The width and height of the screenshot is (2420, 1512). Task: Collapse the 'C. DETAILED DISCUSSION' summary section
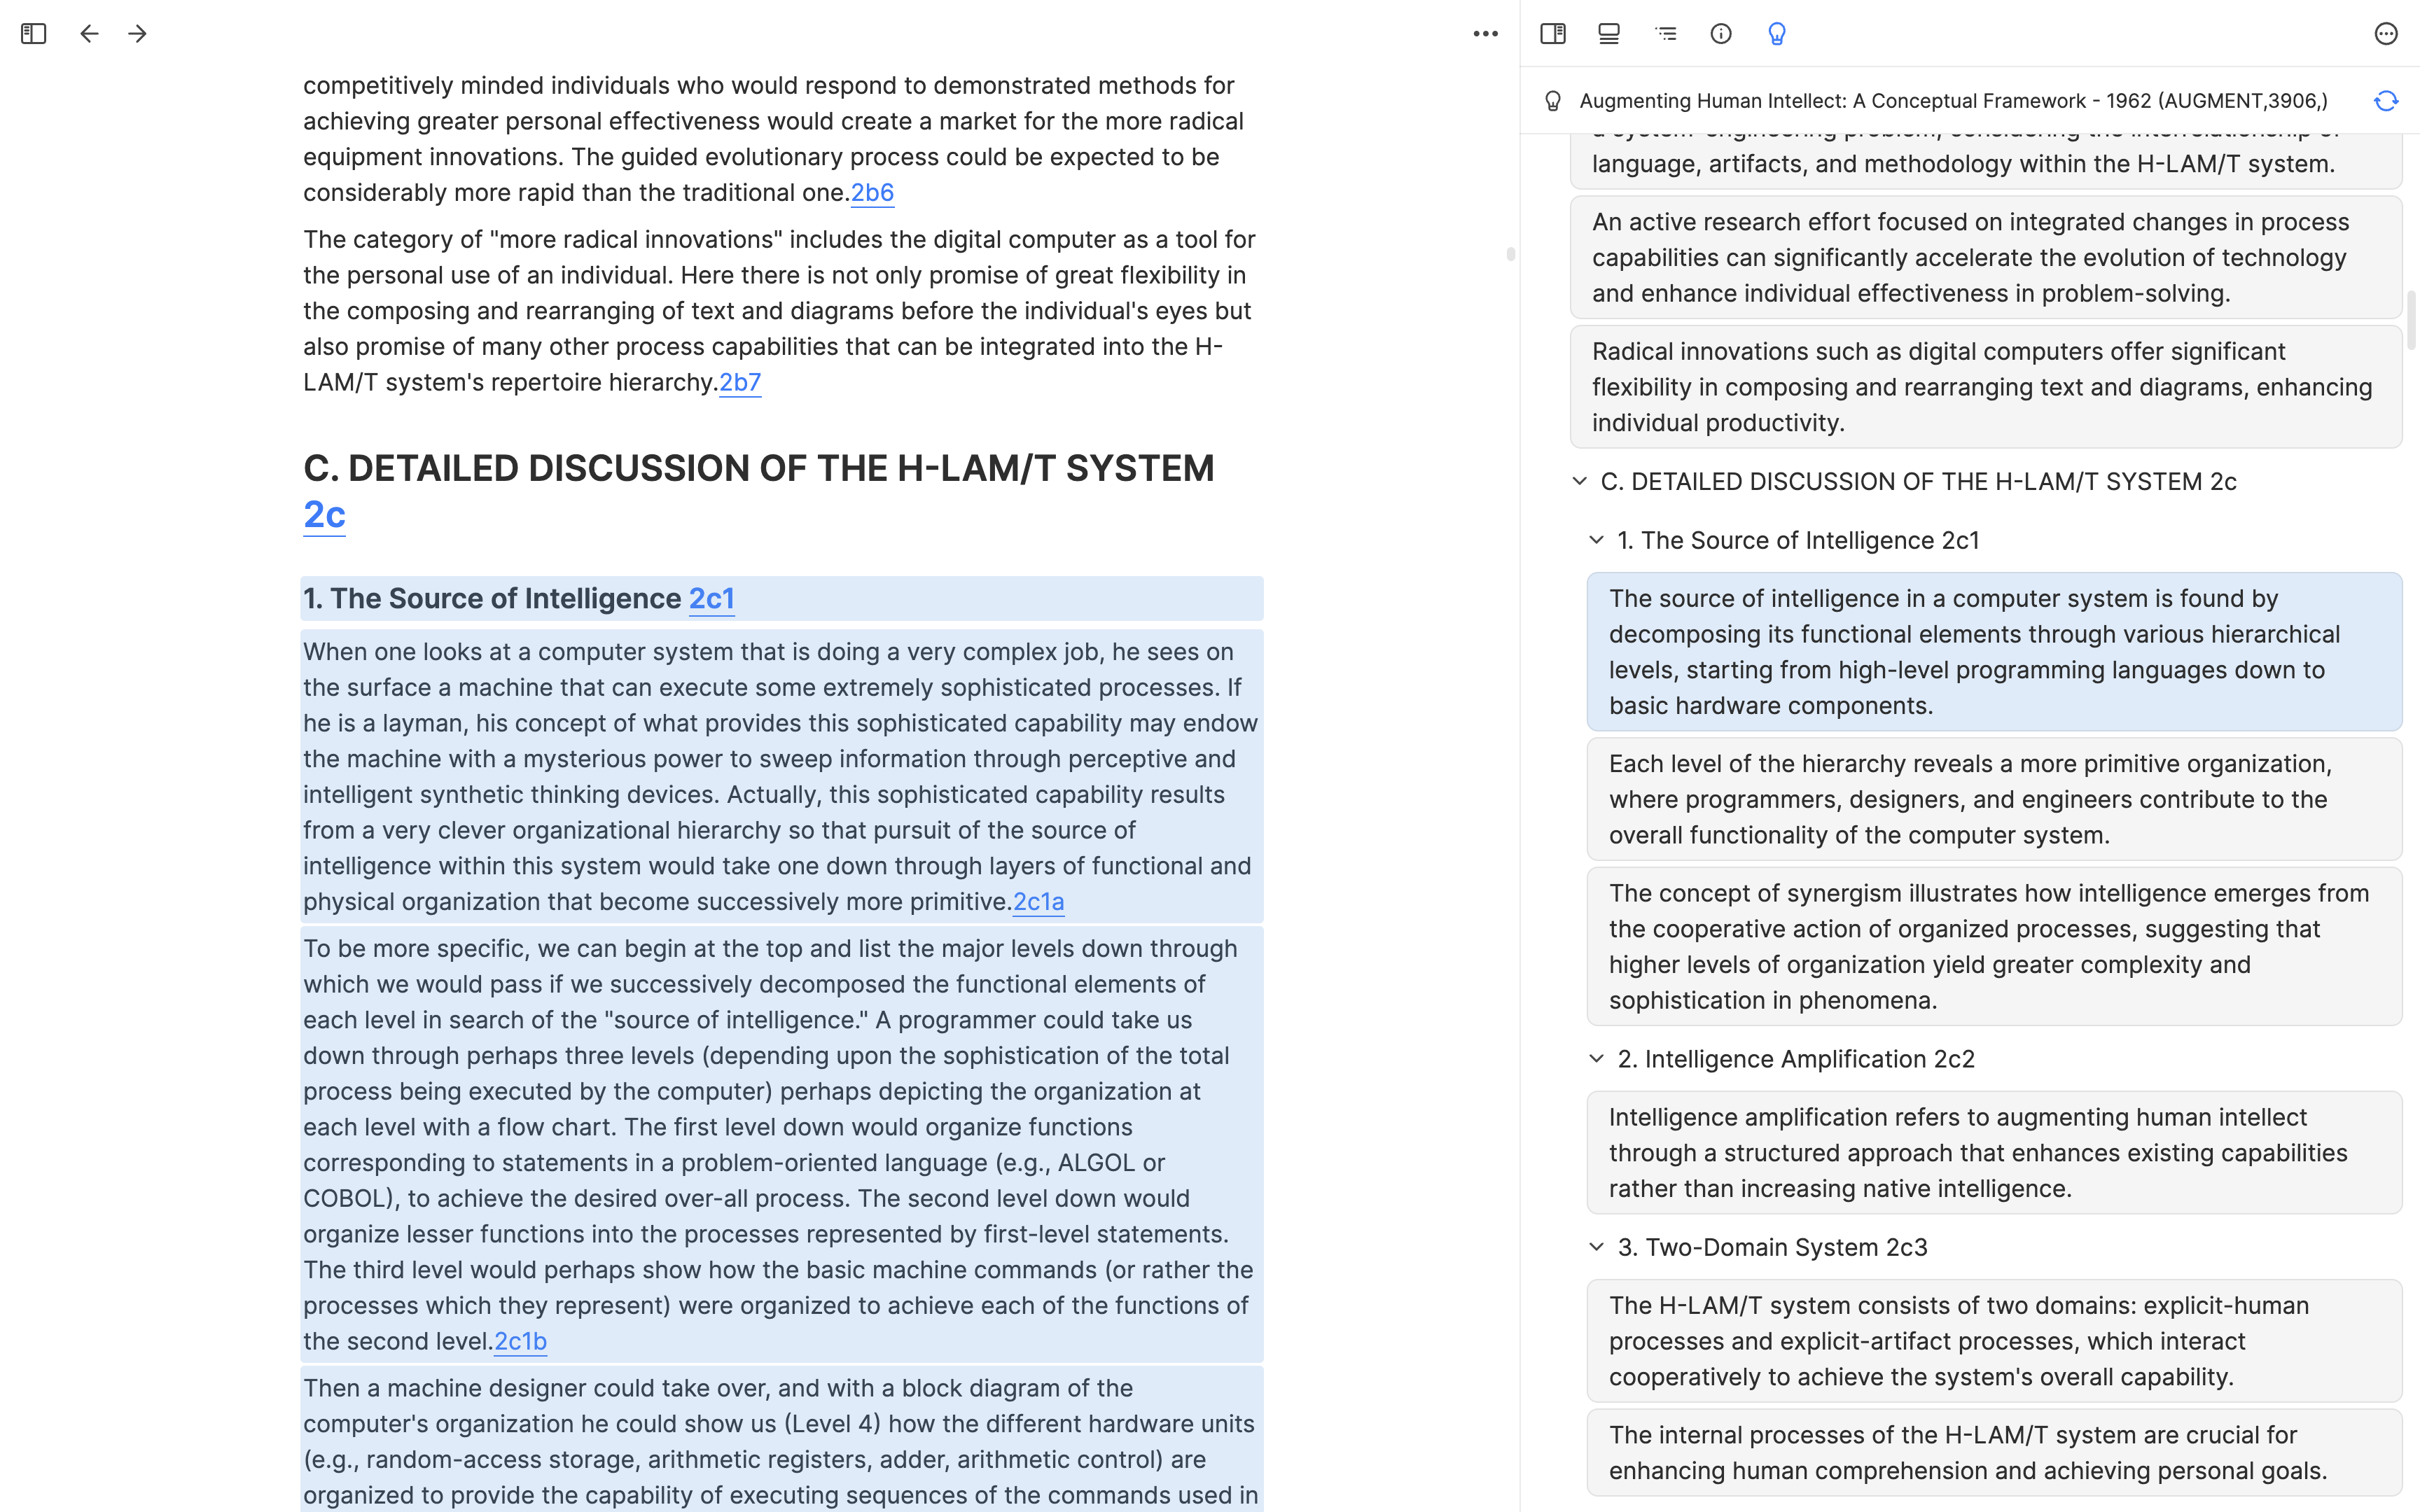(x=1579, y=481)
